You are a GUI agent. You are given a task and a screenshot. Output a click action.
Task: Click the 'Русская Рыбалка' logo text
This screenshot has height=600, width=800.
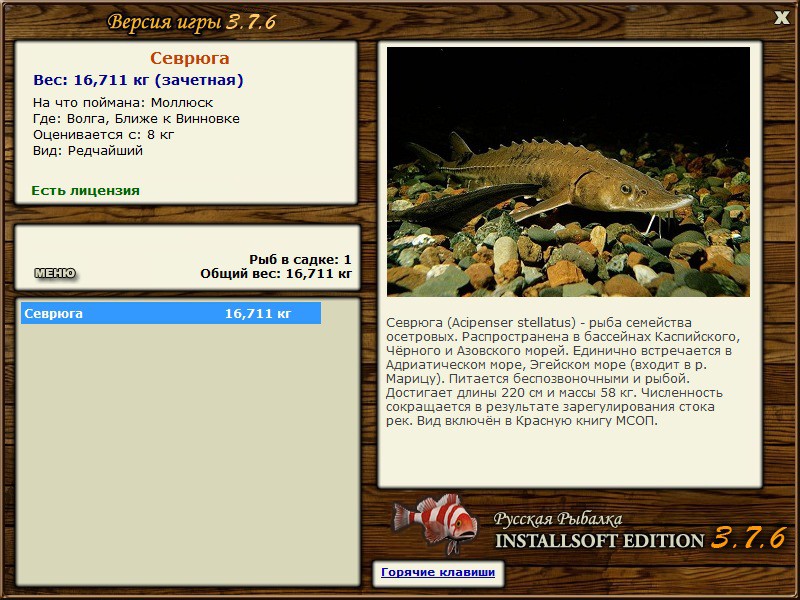coord(558,519)
